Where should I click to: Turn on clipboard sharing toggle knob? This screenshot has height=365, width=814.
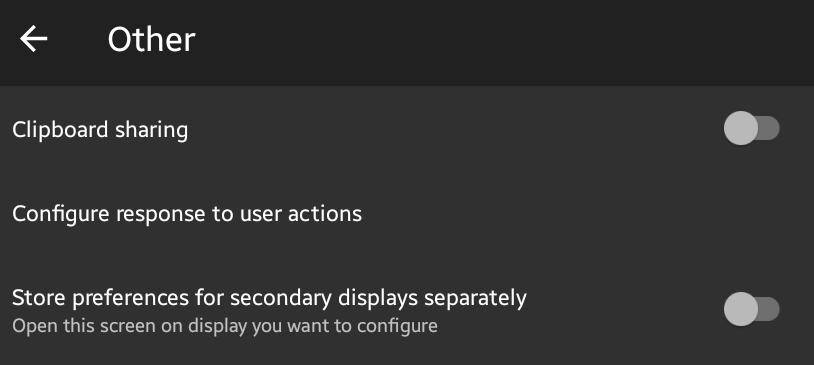741,128
